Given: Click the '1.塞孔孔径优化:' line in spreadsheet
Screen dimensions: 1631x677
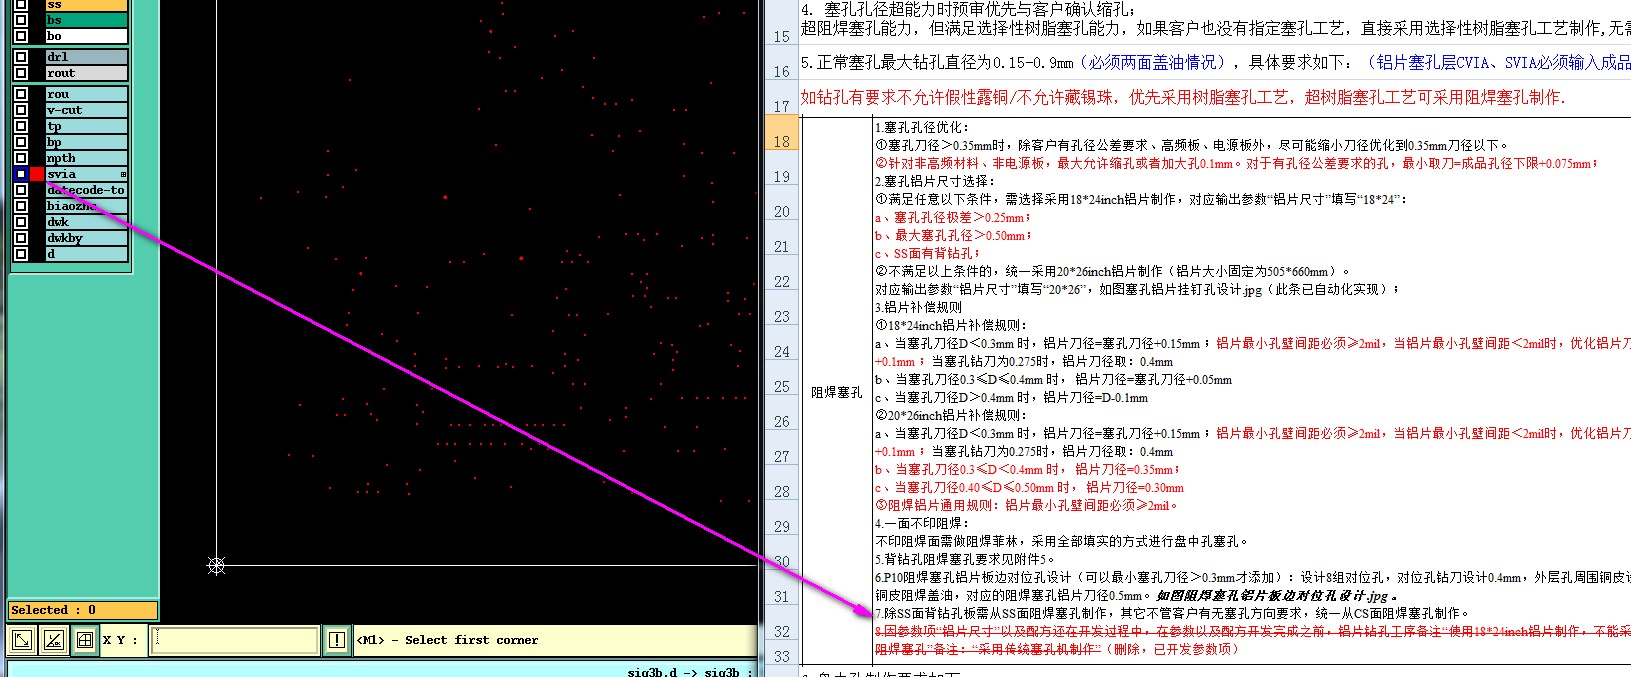Looking at the screenshot, I should pyautogui.click(x=922, y=127).
